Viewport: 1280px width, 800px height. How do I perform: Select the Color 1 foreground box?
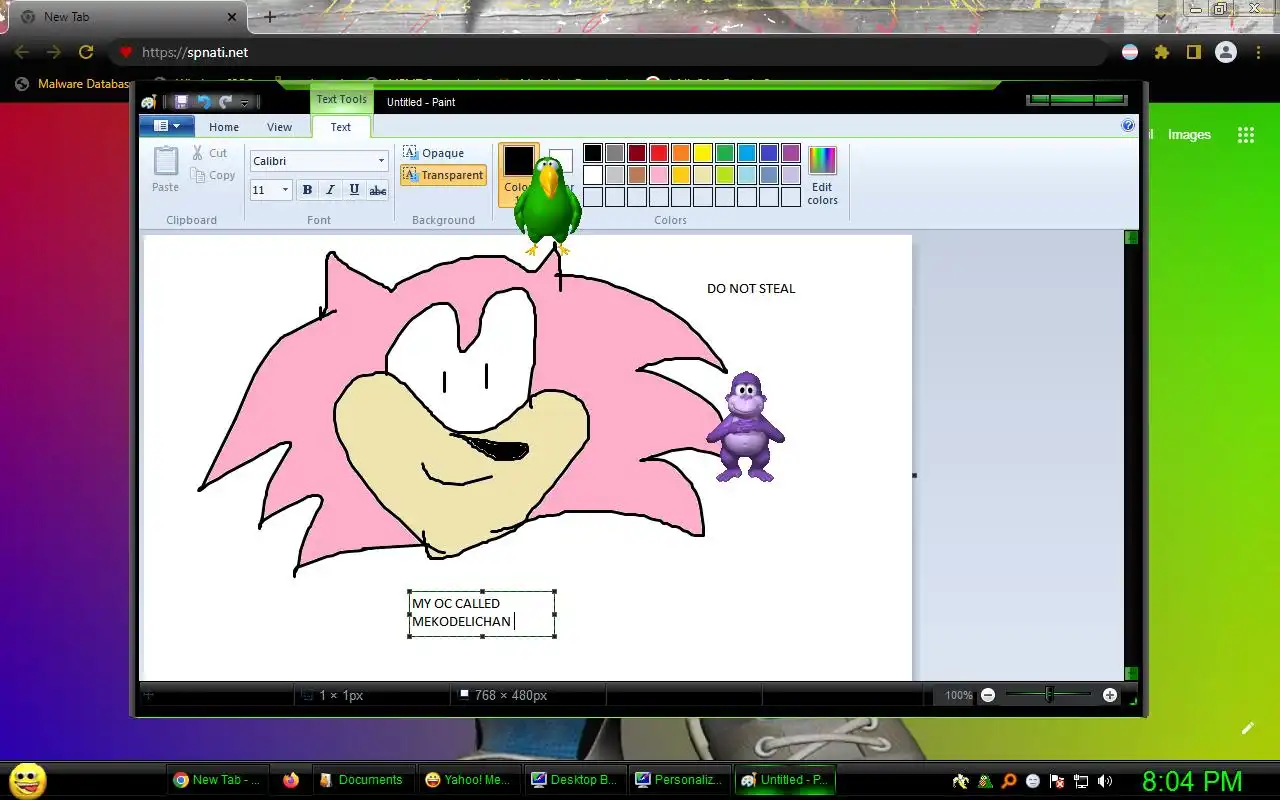point(518,174)
